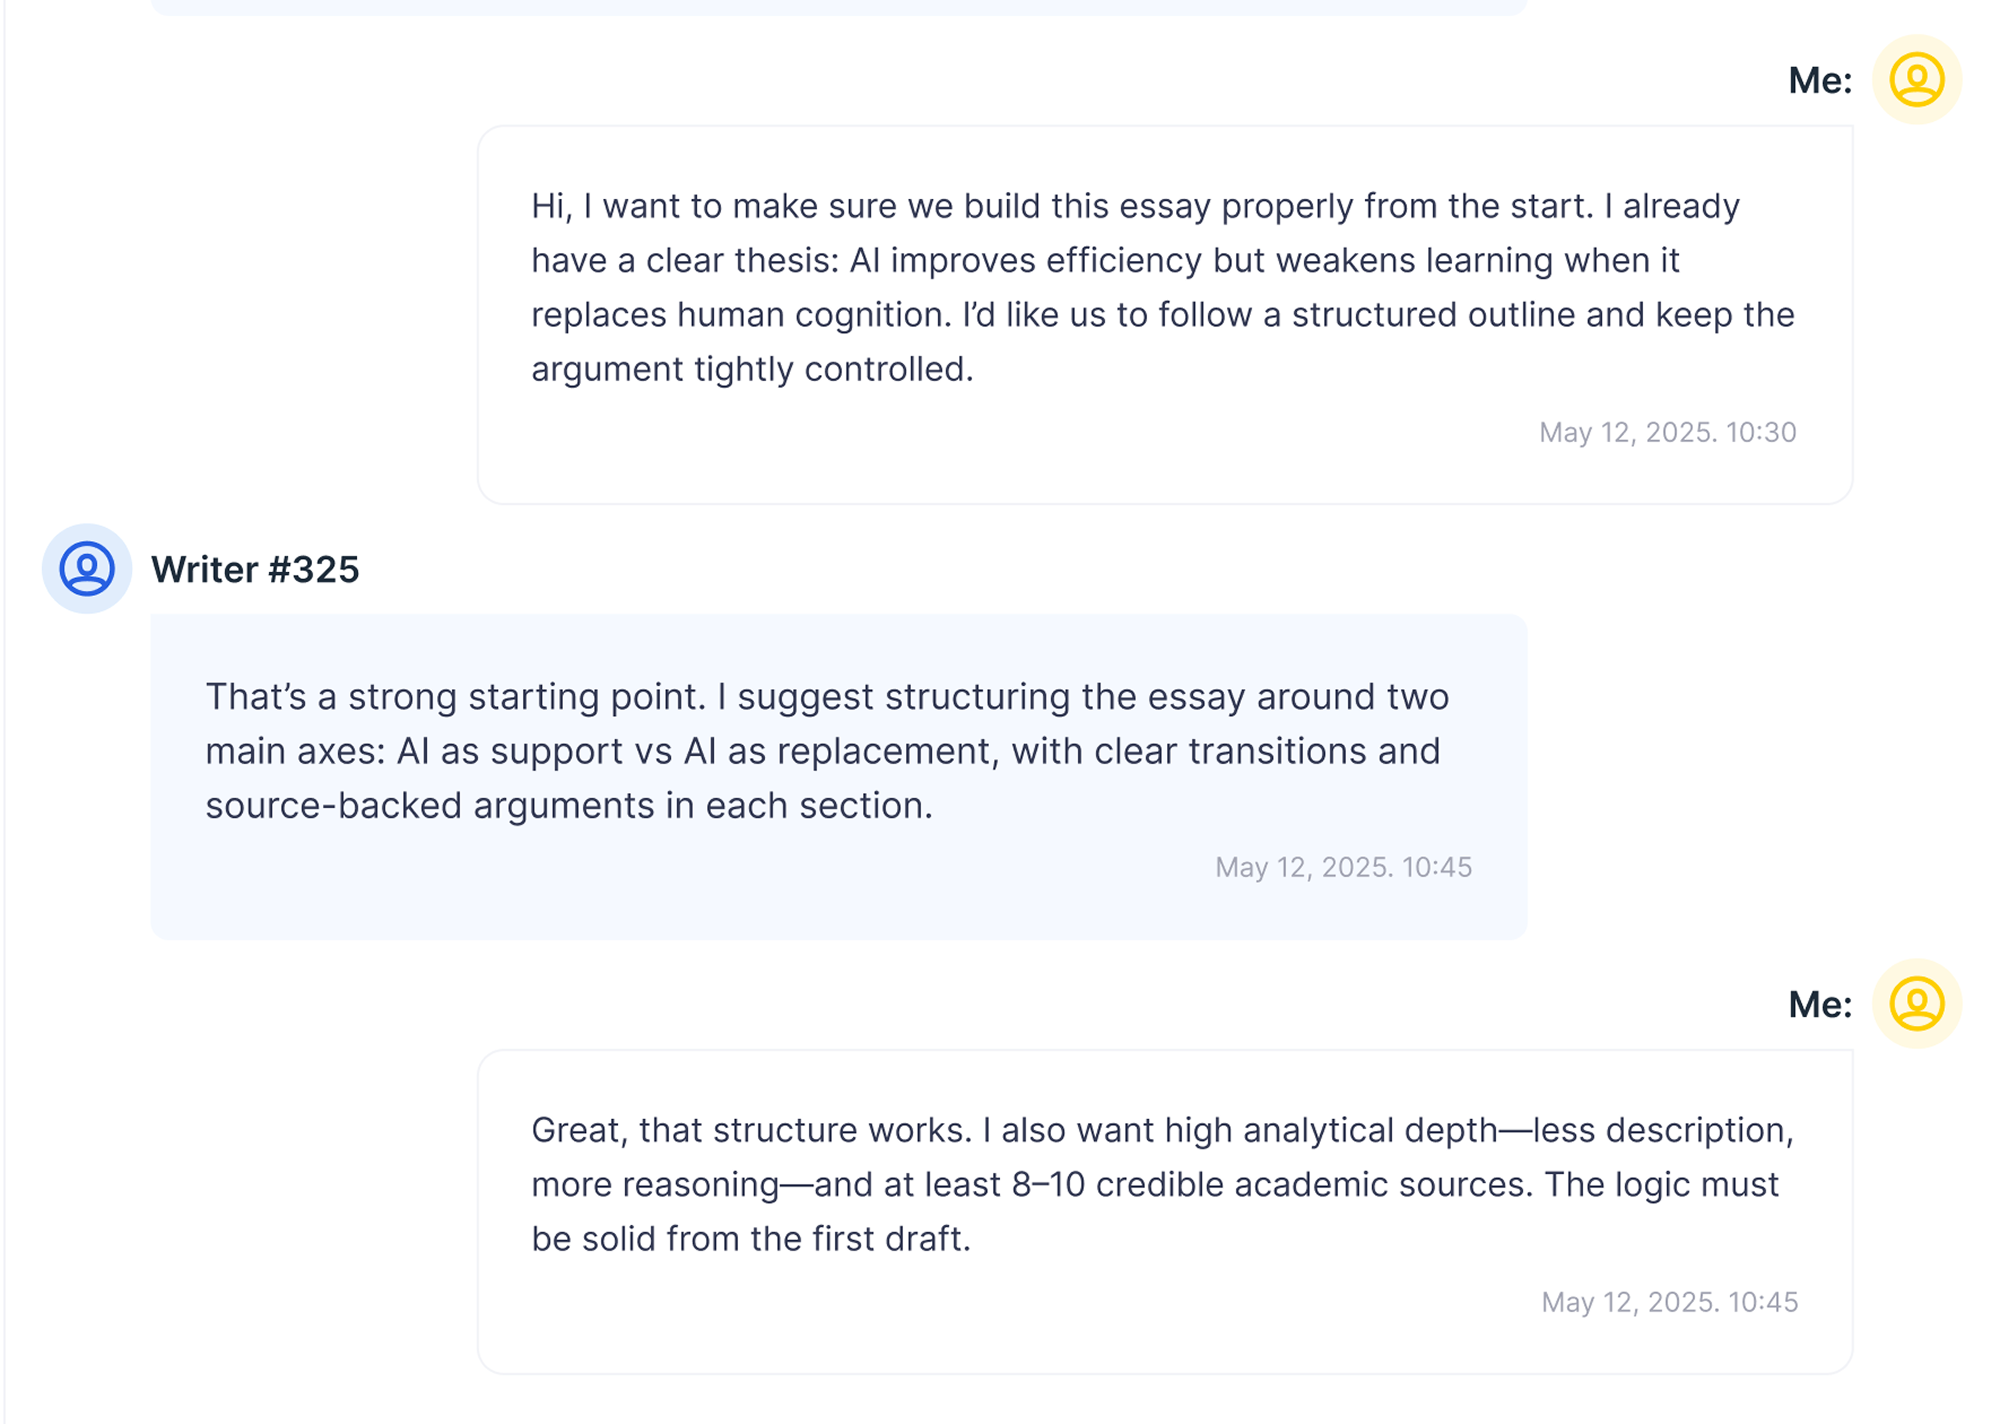The height and width of the screenshot is (1424, 2000).
Task: Click the 10:45 timestamp in the last message
Action: point(1669,1302)
